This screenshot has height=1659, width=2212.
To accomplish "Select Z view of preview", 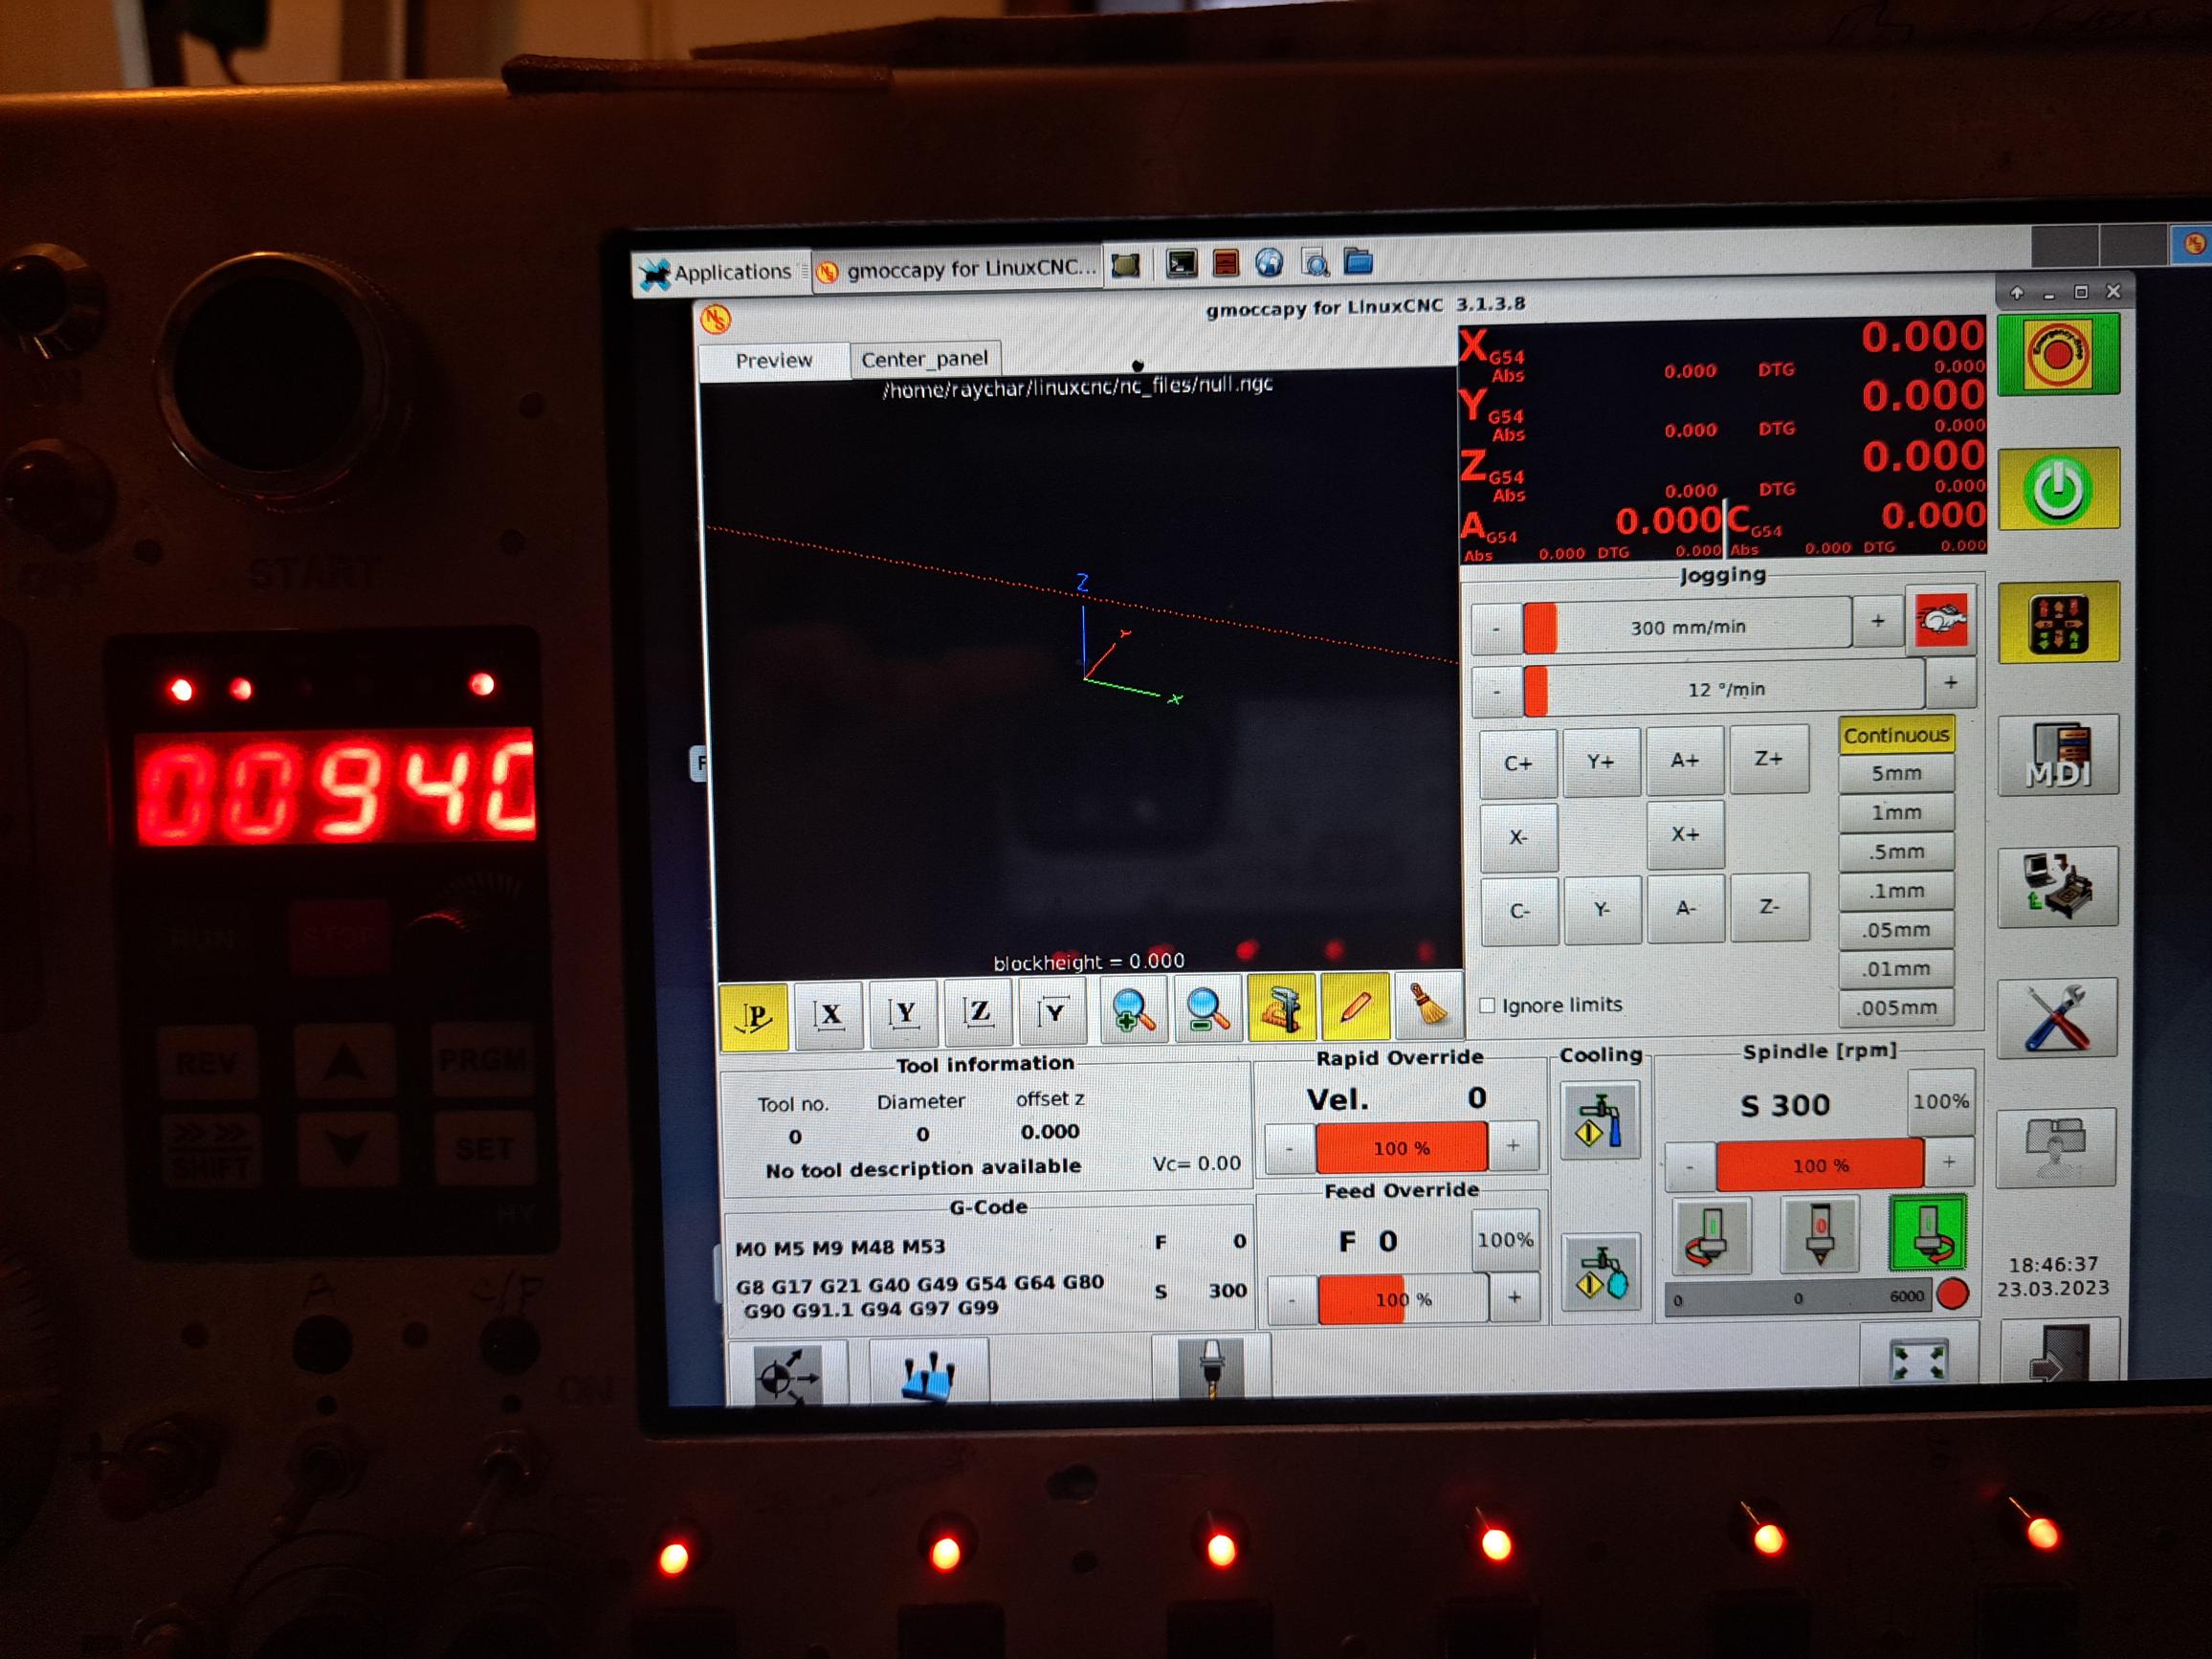I will (x=978, y=1012).
